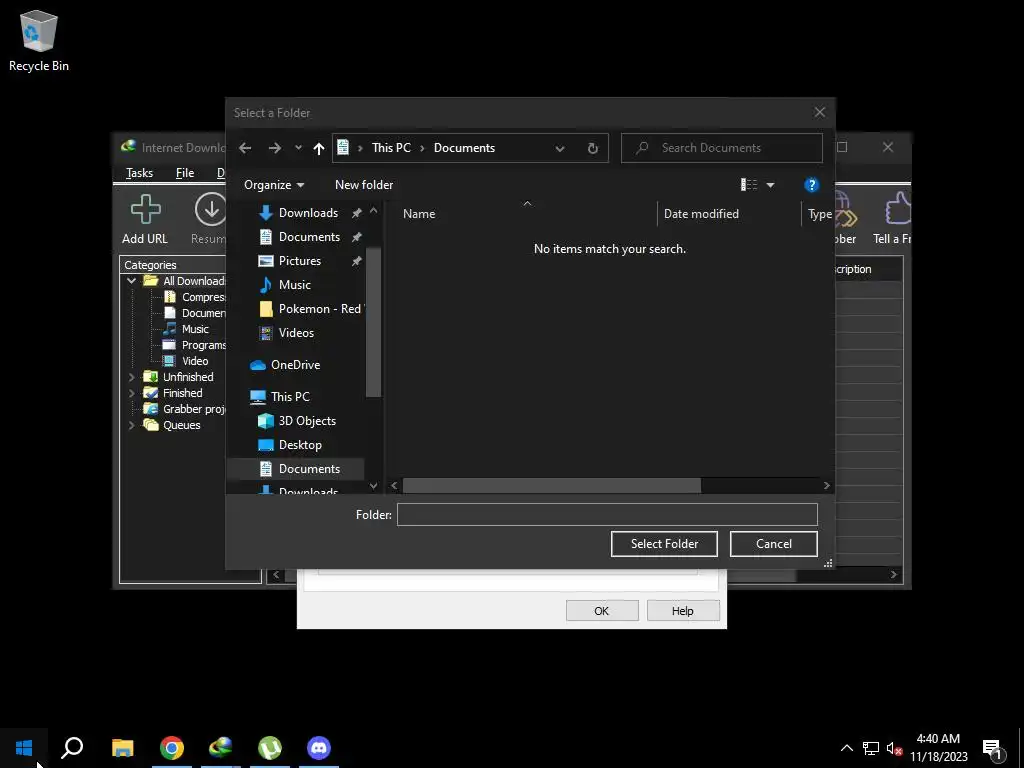The height and width of the screenshot is (768, 1024).
Task: Open uTorrent from taskbar
Action: [x=270, y=748]
